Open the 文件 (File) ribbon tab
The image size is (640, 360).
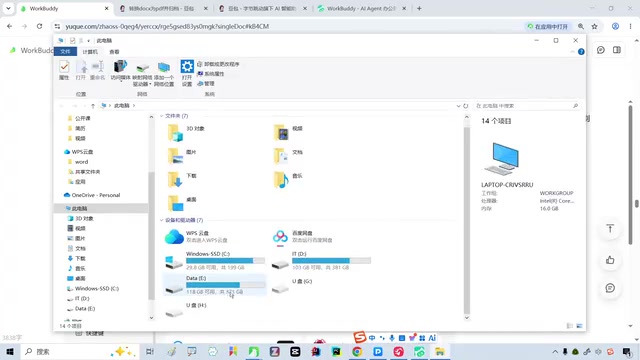pyautogui.click(x=65, y=51)
